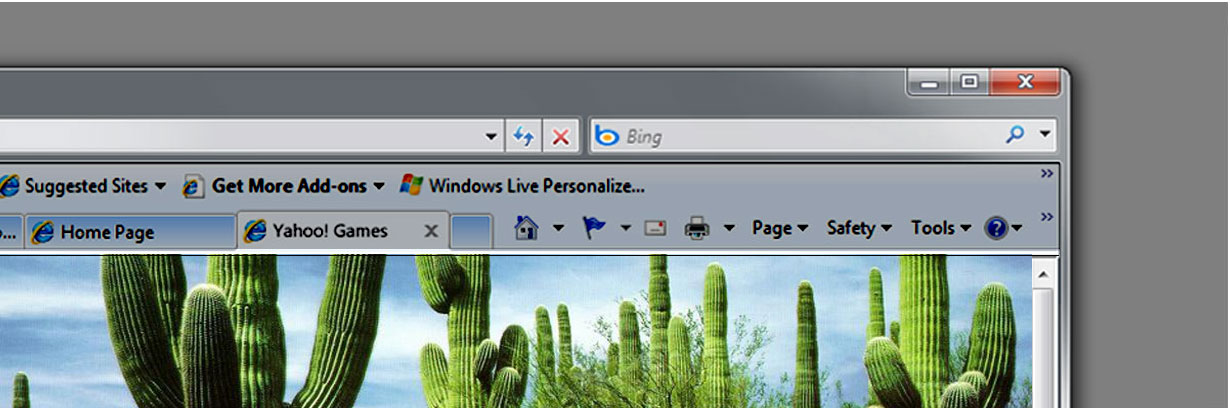1230x408 pixels.
Task: Click the Read Mail envelope icon
Action: click(x=655, y=229)
